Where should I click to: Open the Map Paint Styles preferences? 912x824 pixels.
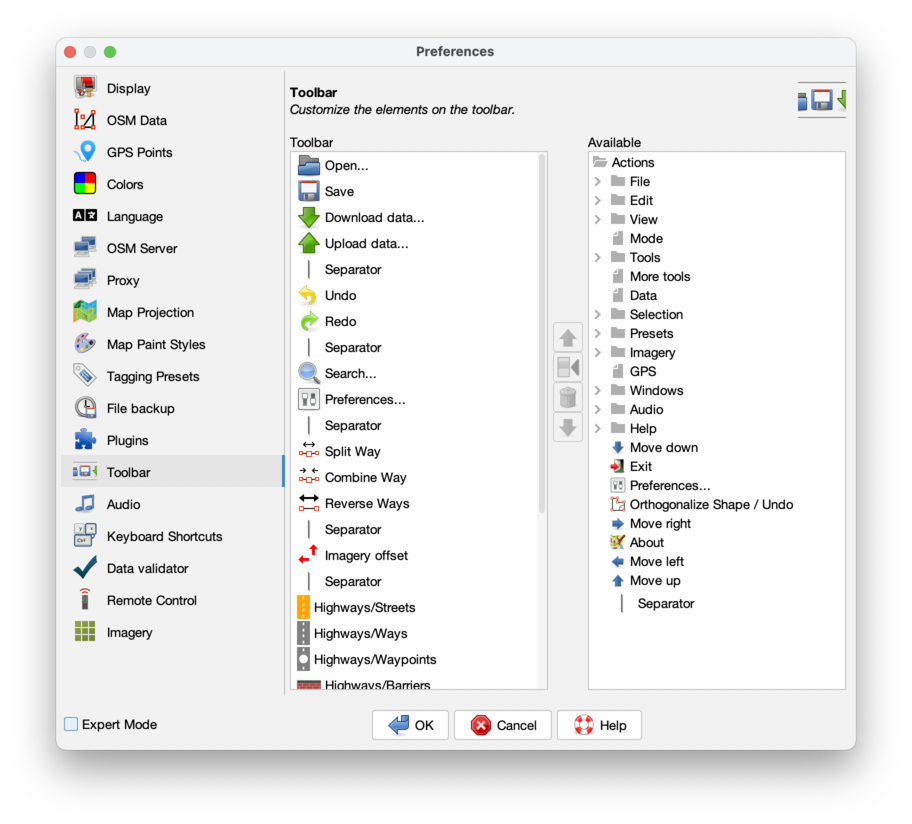[x=155, y=345]
